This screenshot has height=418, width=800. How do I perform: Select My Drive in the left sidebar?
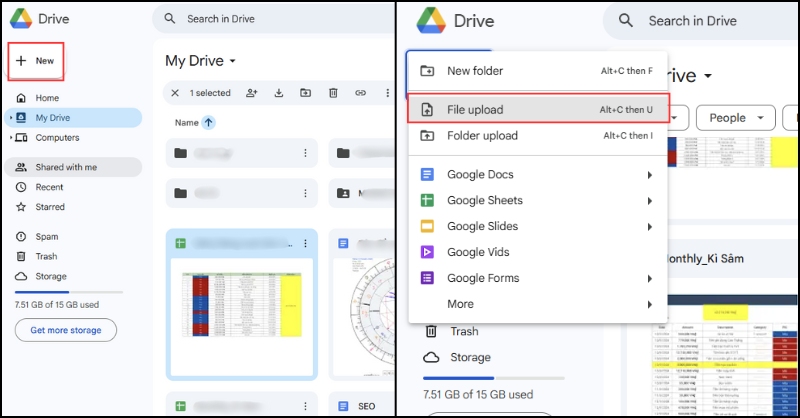tap(73, 118)
